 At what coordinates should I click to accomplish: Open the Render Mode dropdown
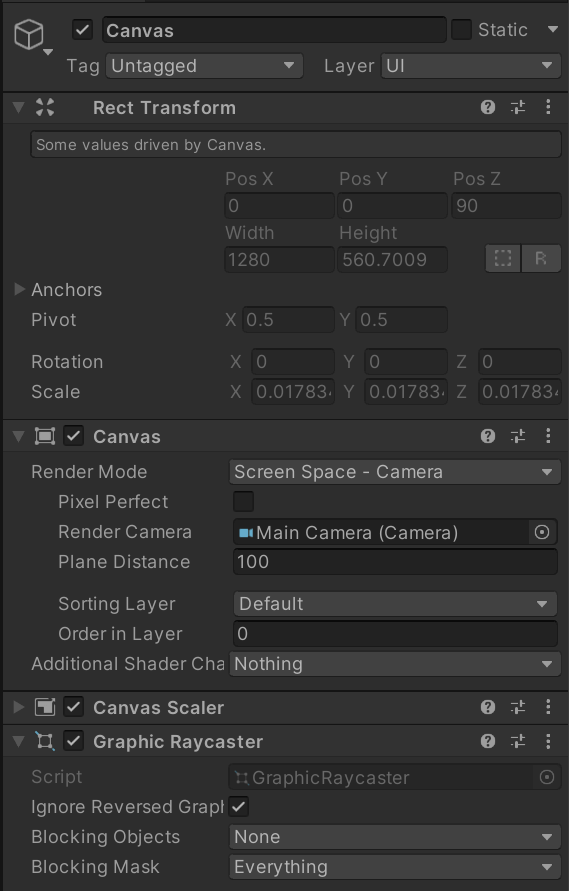(394, 472)
